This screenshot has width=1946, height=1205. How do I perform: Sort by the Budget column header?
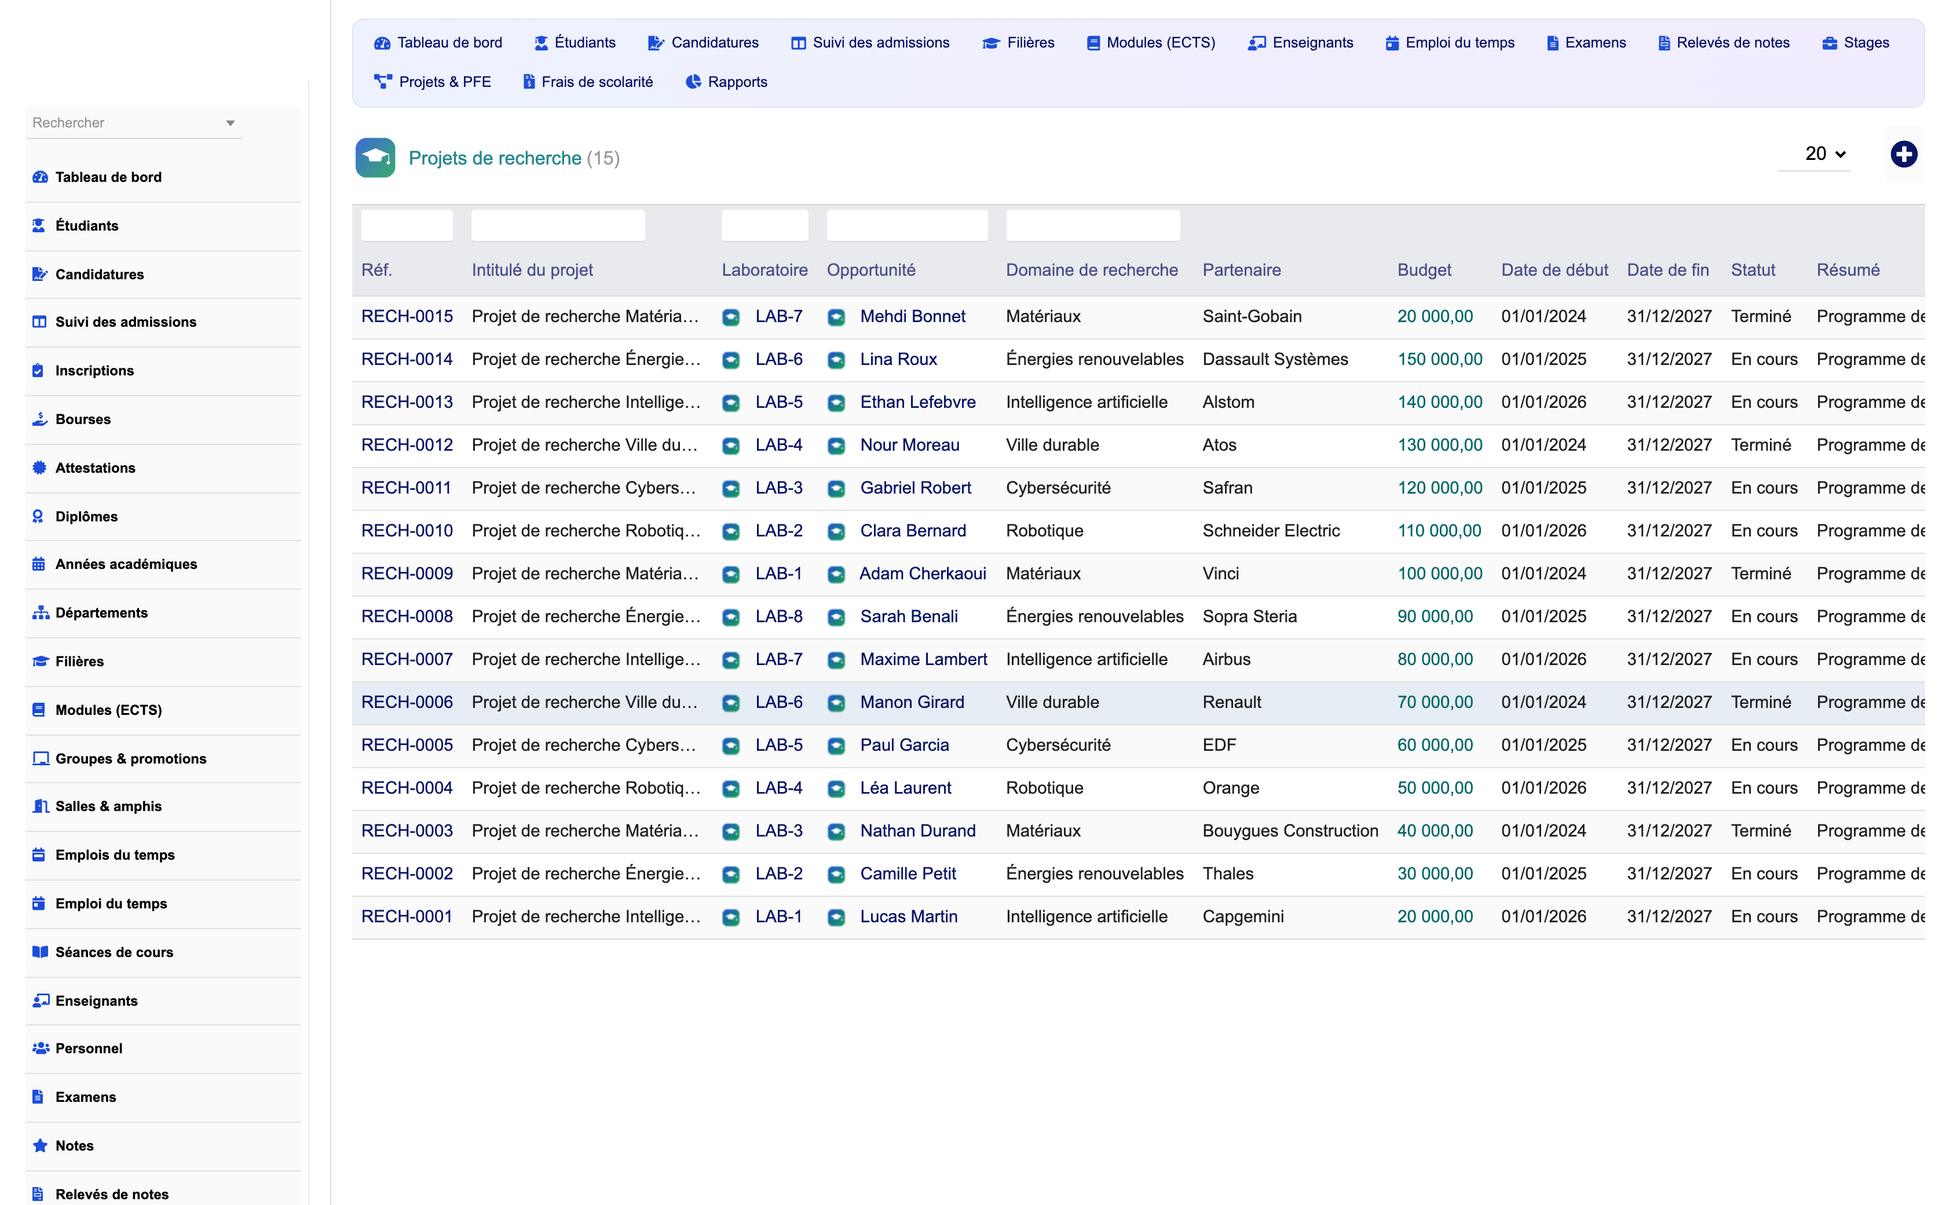coord(1424,270)
